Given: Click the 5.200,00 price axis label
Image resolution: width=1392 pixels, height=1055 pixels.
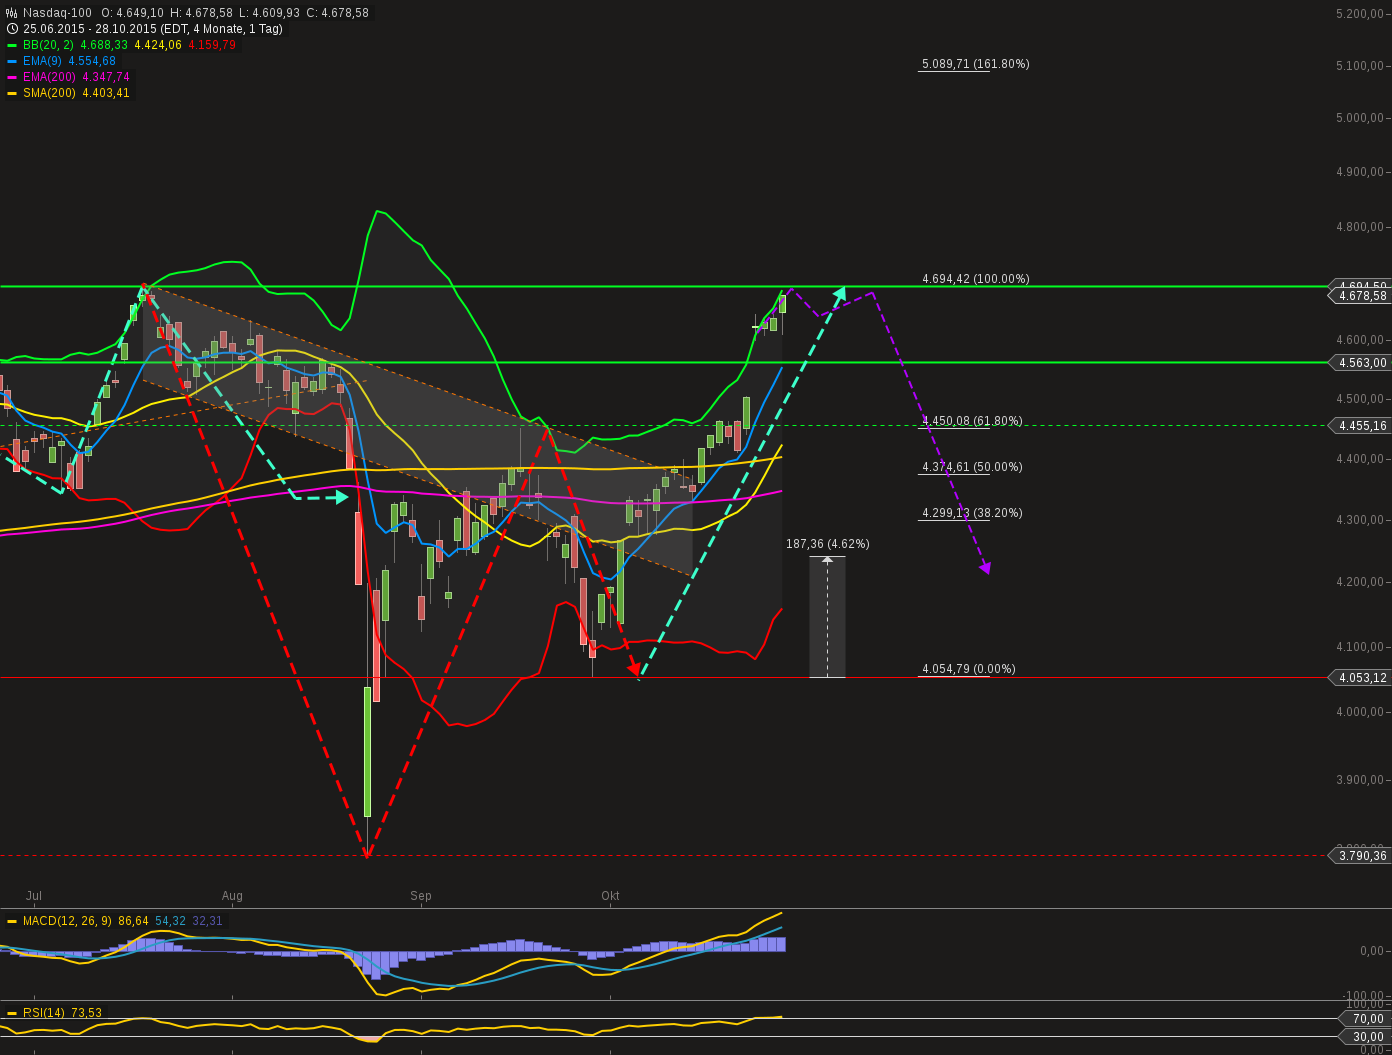Looking at the screenshot, I should pyautogui.click(x=1360, y=14).
